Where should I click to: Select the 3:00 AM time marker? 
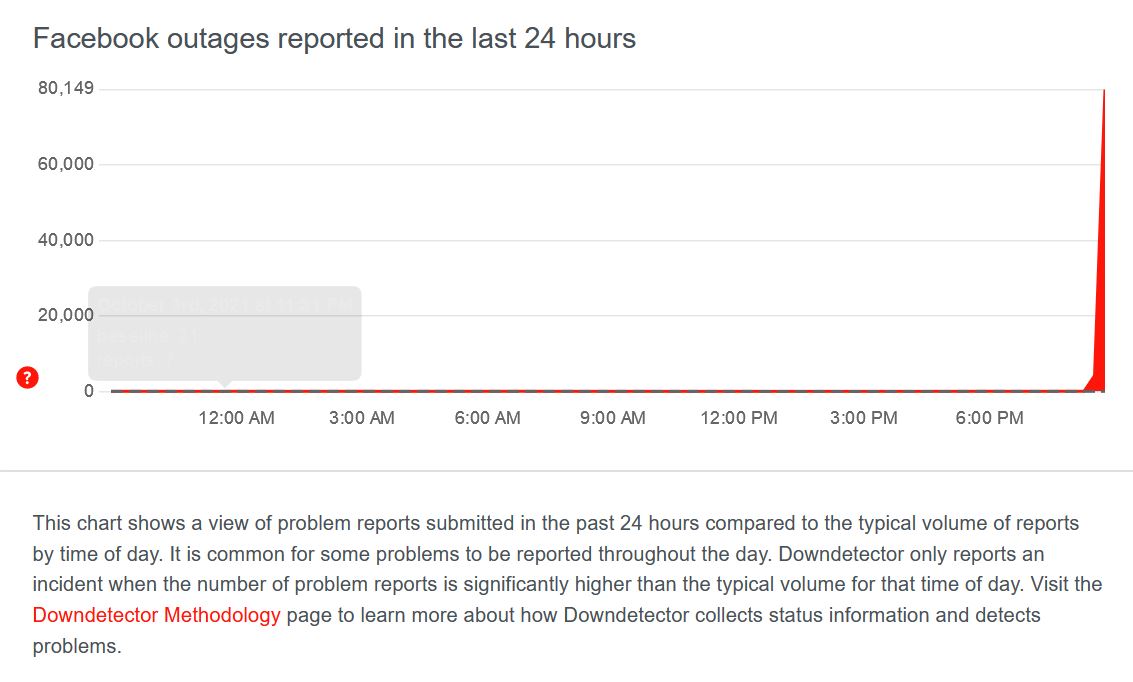click(361, 418)
